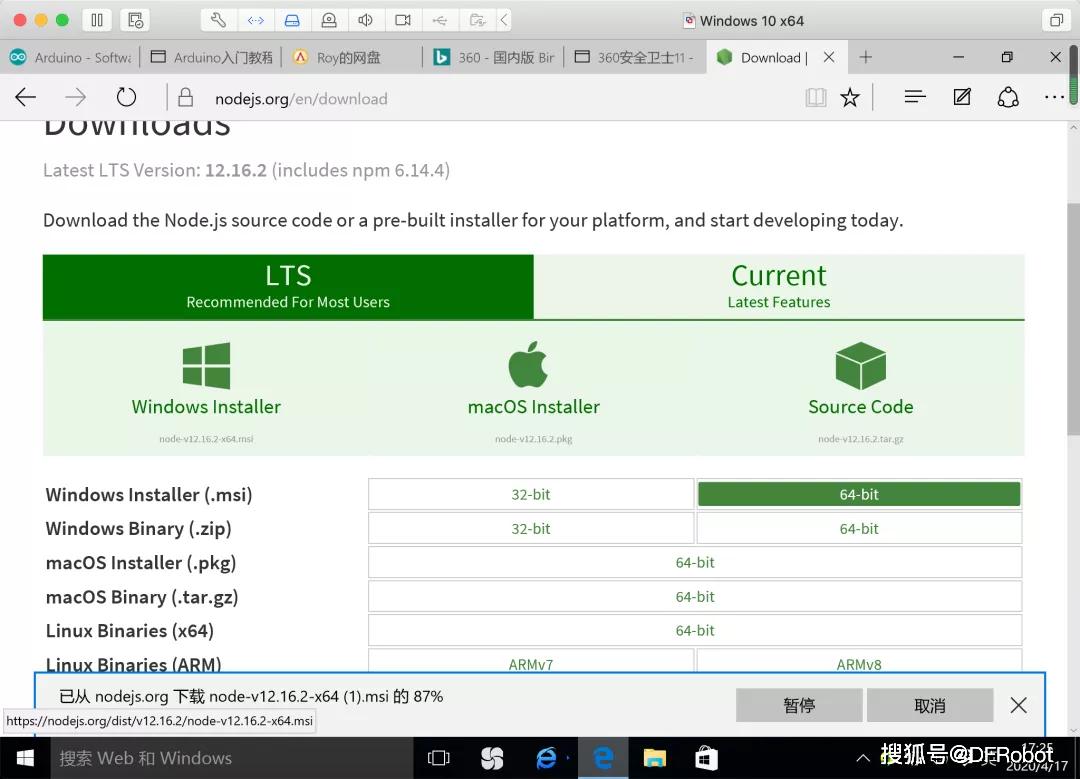The height and width of the screenshot is (779, 1080).
Task: Open the VM settings wrench icon
Action: pos(218,20)
